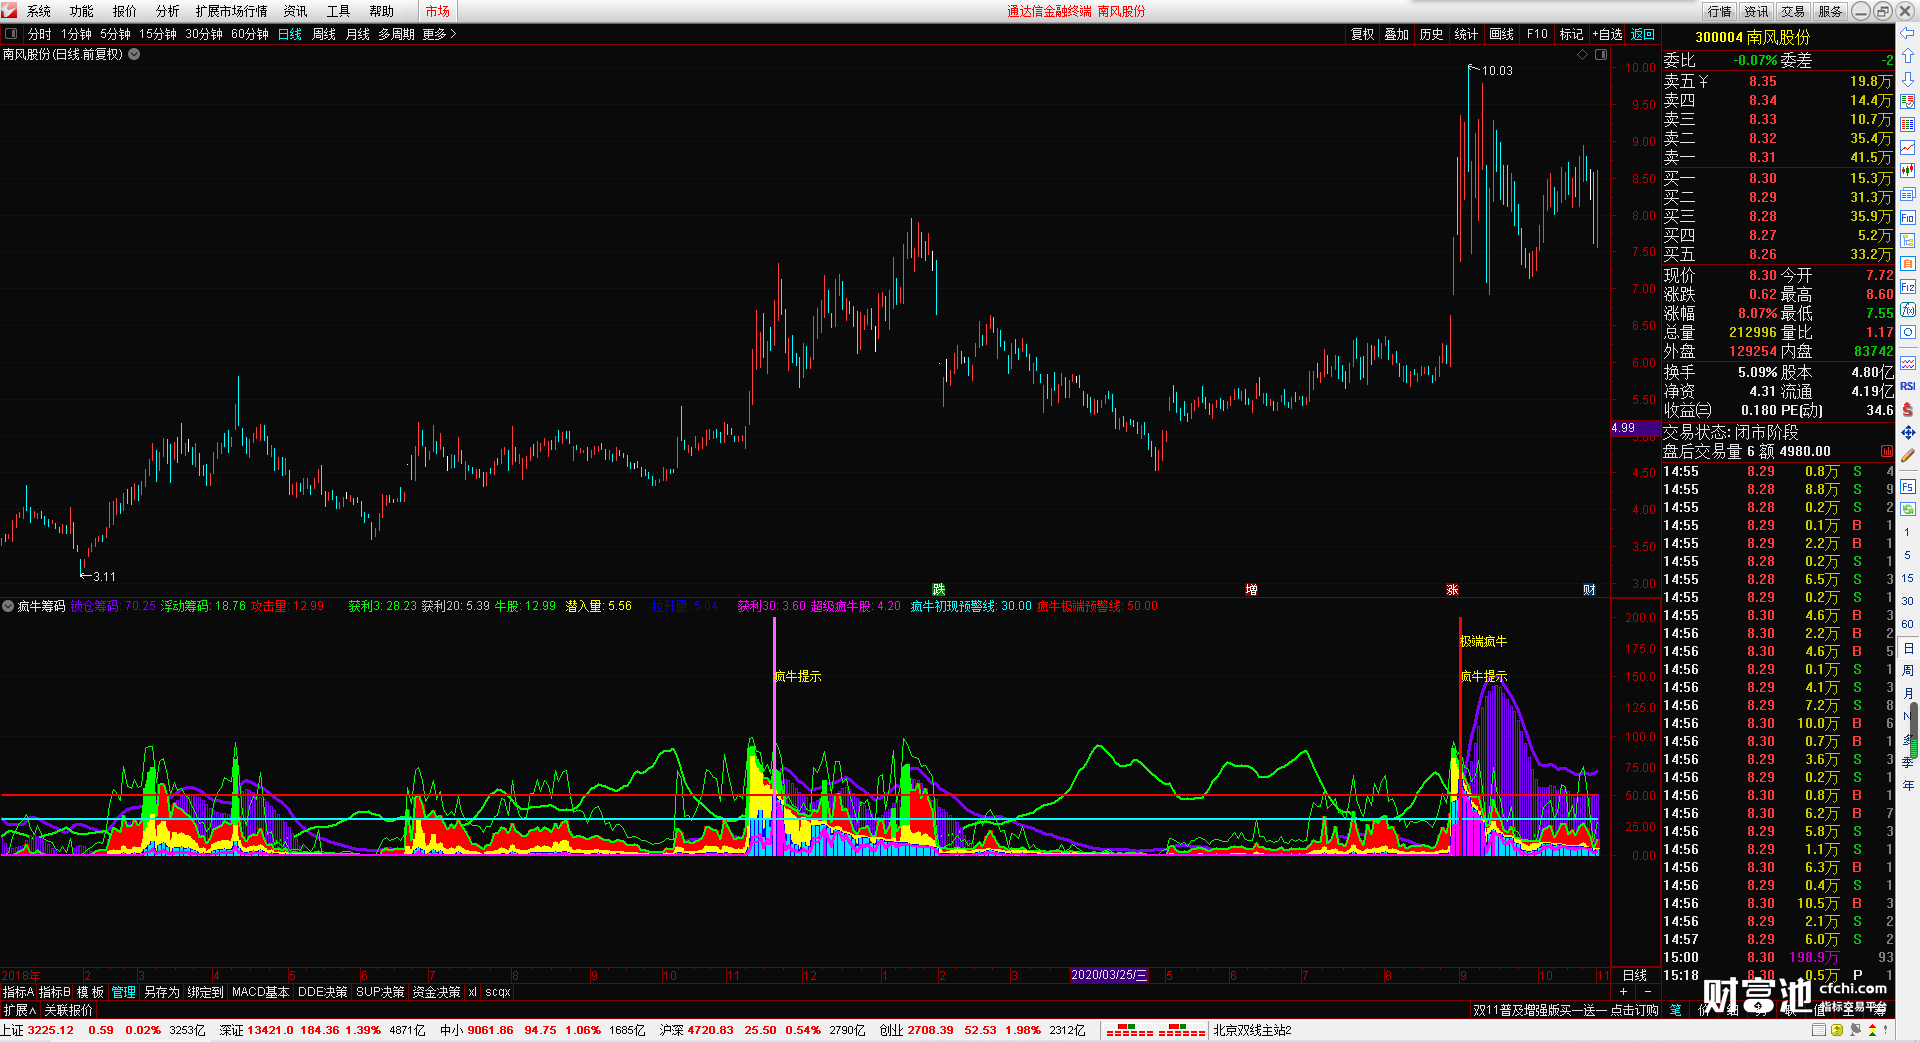Click the + zoom button below 日线
Viewport: 1920px width, 1042px height.
coord(1623,991)
